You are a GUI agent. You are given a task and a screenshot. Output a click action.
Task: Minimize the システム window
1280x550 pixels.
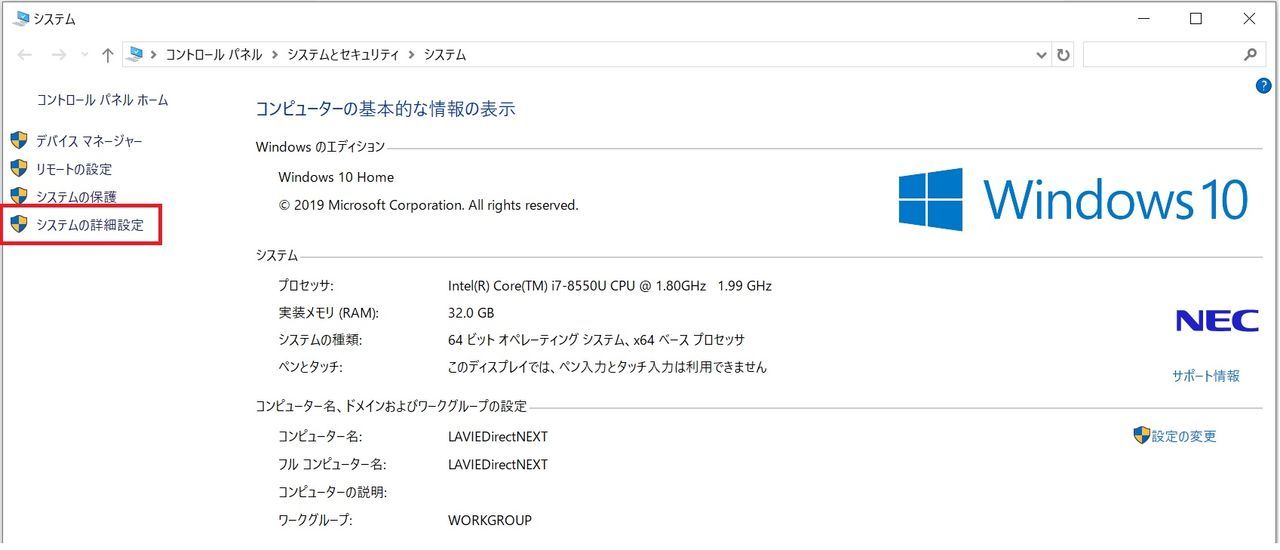tap(1142, 18)
